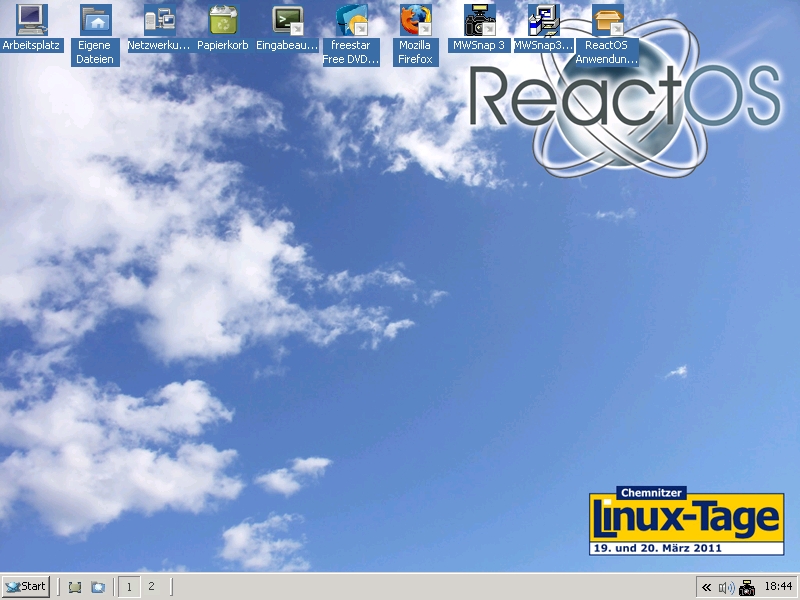This screenshot has width=800, height=600.
Task: Click the first quick launch taskbar icon
Action: tap(74, 587)
